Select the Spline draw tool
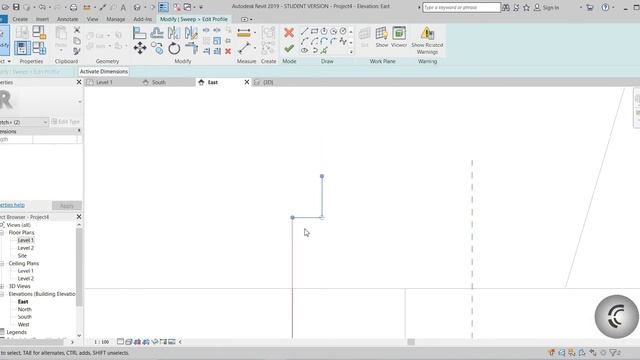This screenshot has height=360, width=640. pos(343,41)
